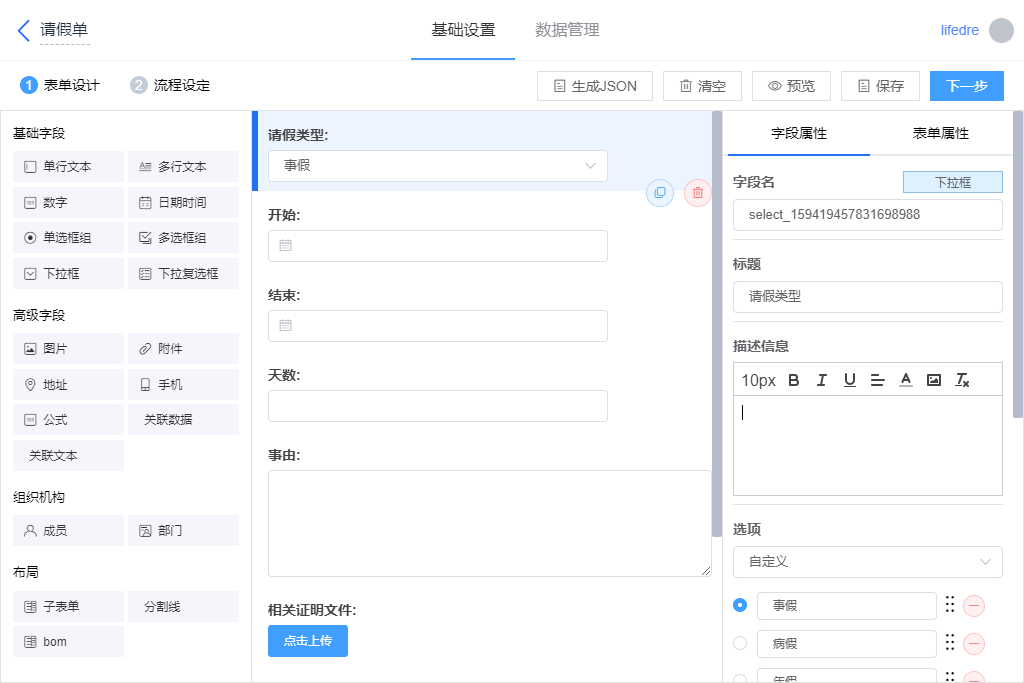Apply italic formatting in description editor

822,380
